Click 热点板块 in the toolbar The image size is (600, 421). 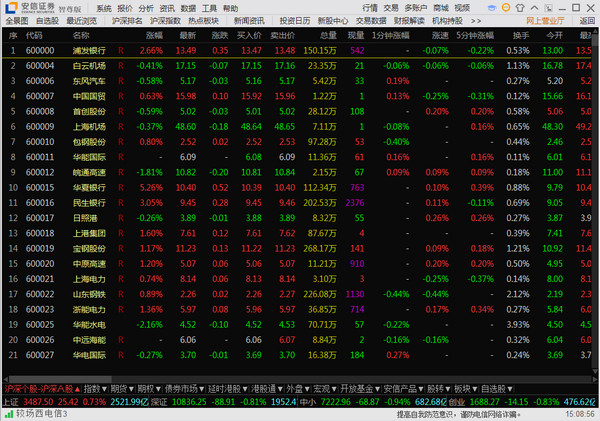[204, 21]
